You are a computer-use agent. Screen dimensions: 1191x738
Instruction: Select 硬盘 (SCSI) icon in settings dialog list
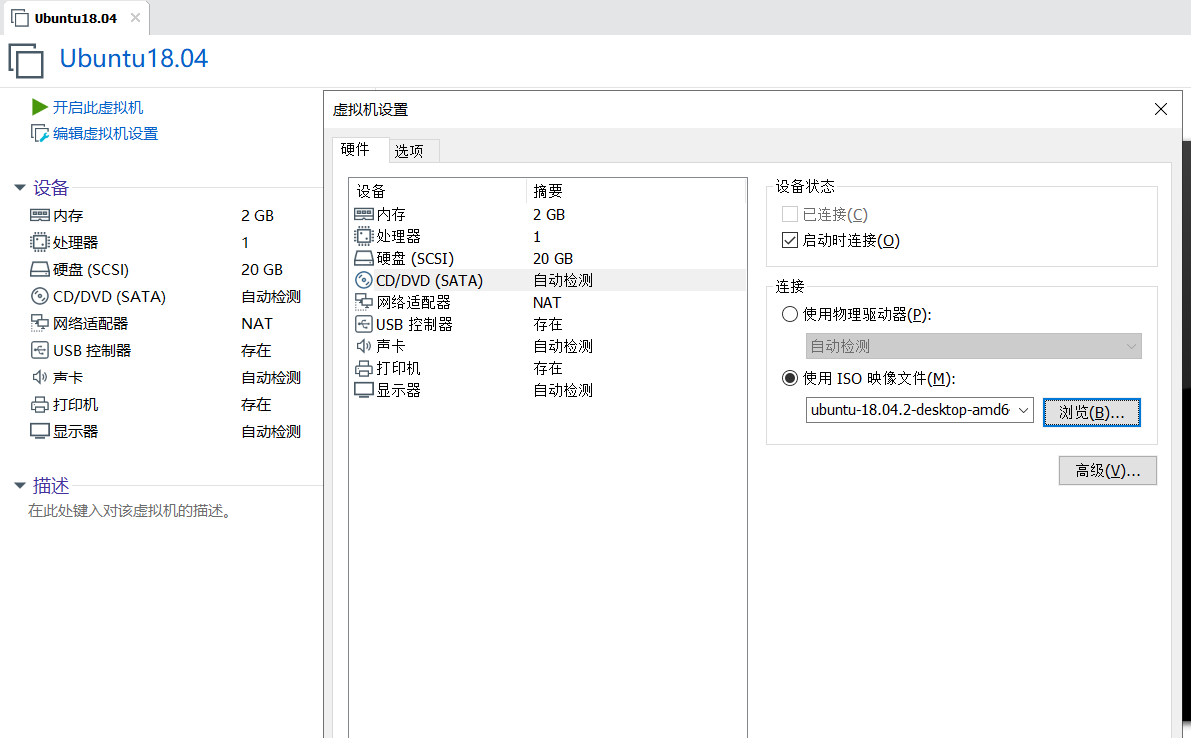pos(364,258)
